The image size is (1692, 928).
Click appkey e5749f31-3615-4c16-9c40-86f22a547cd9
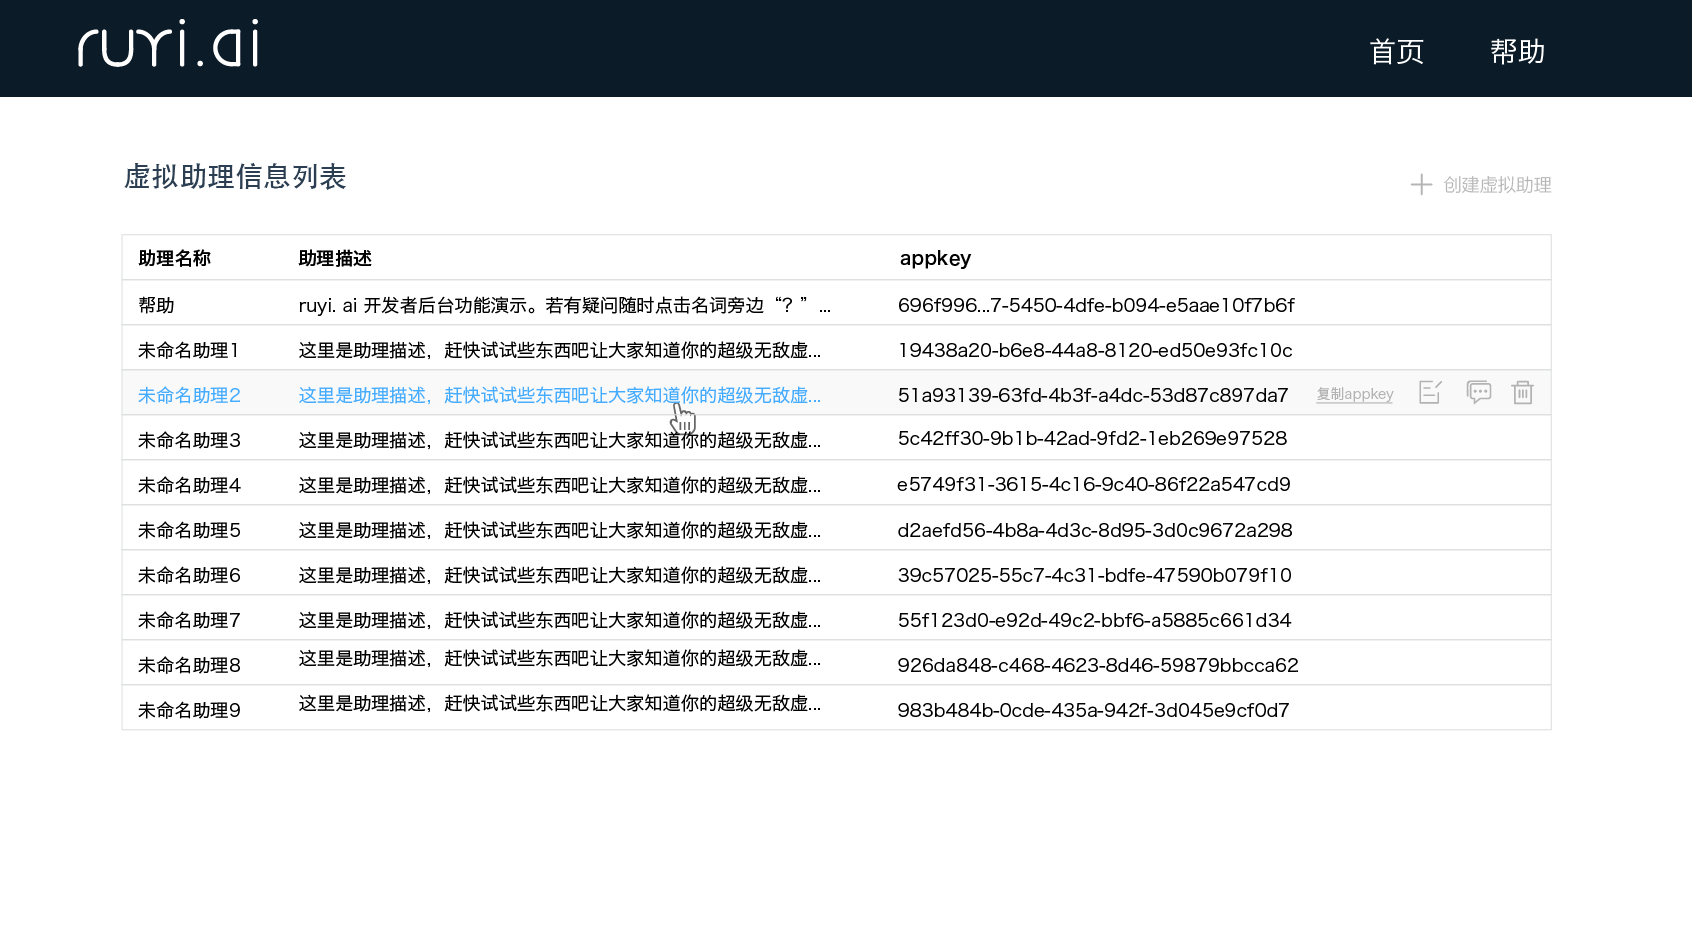pos(1094,484)
